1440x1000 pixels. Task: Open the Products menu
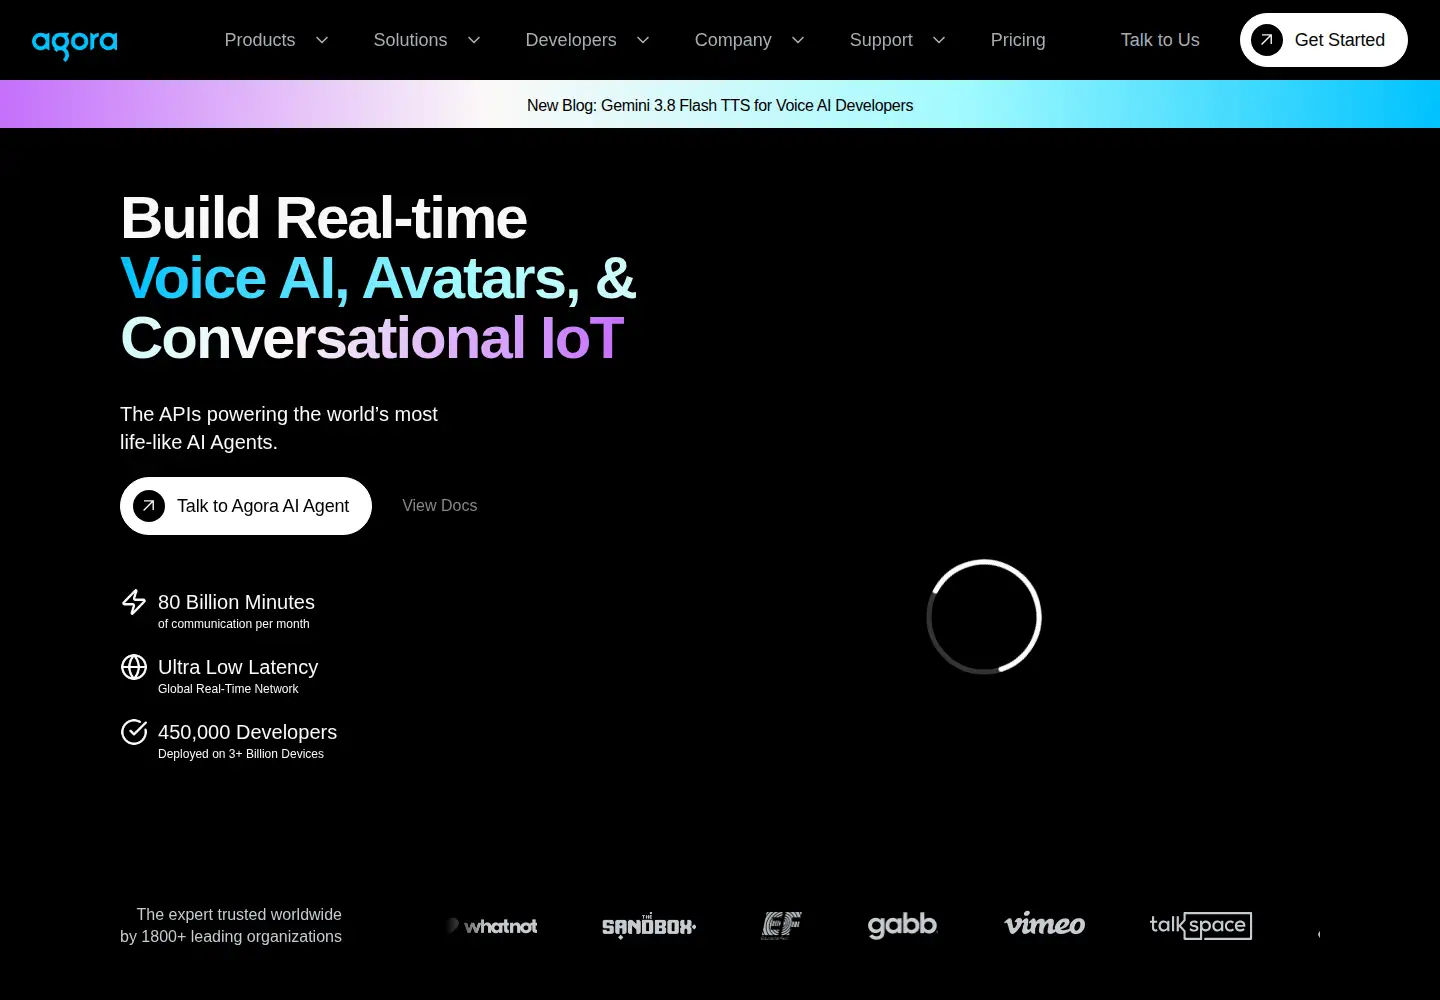260,40
